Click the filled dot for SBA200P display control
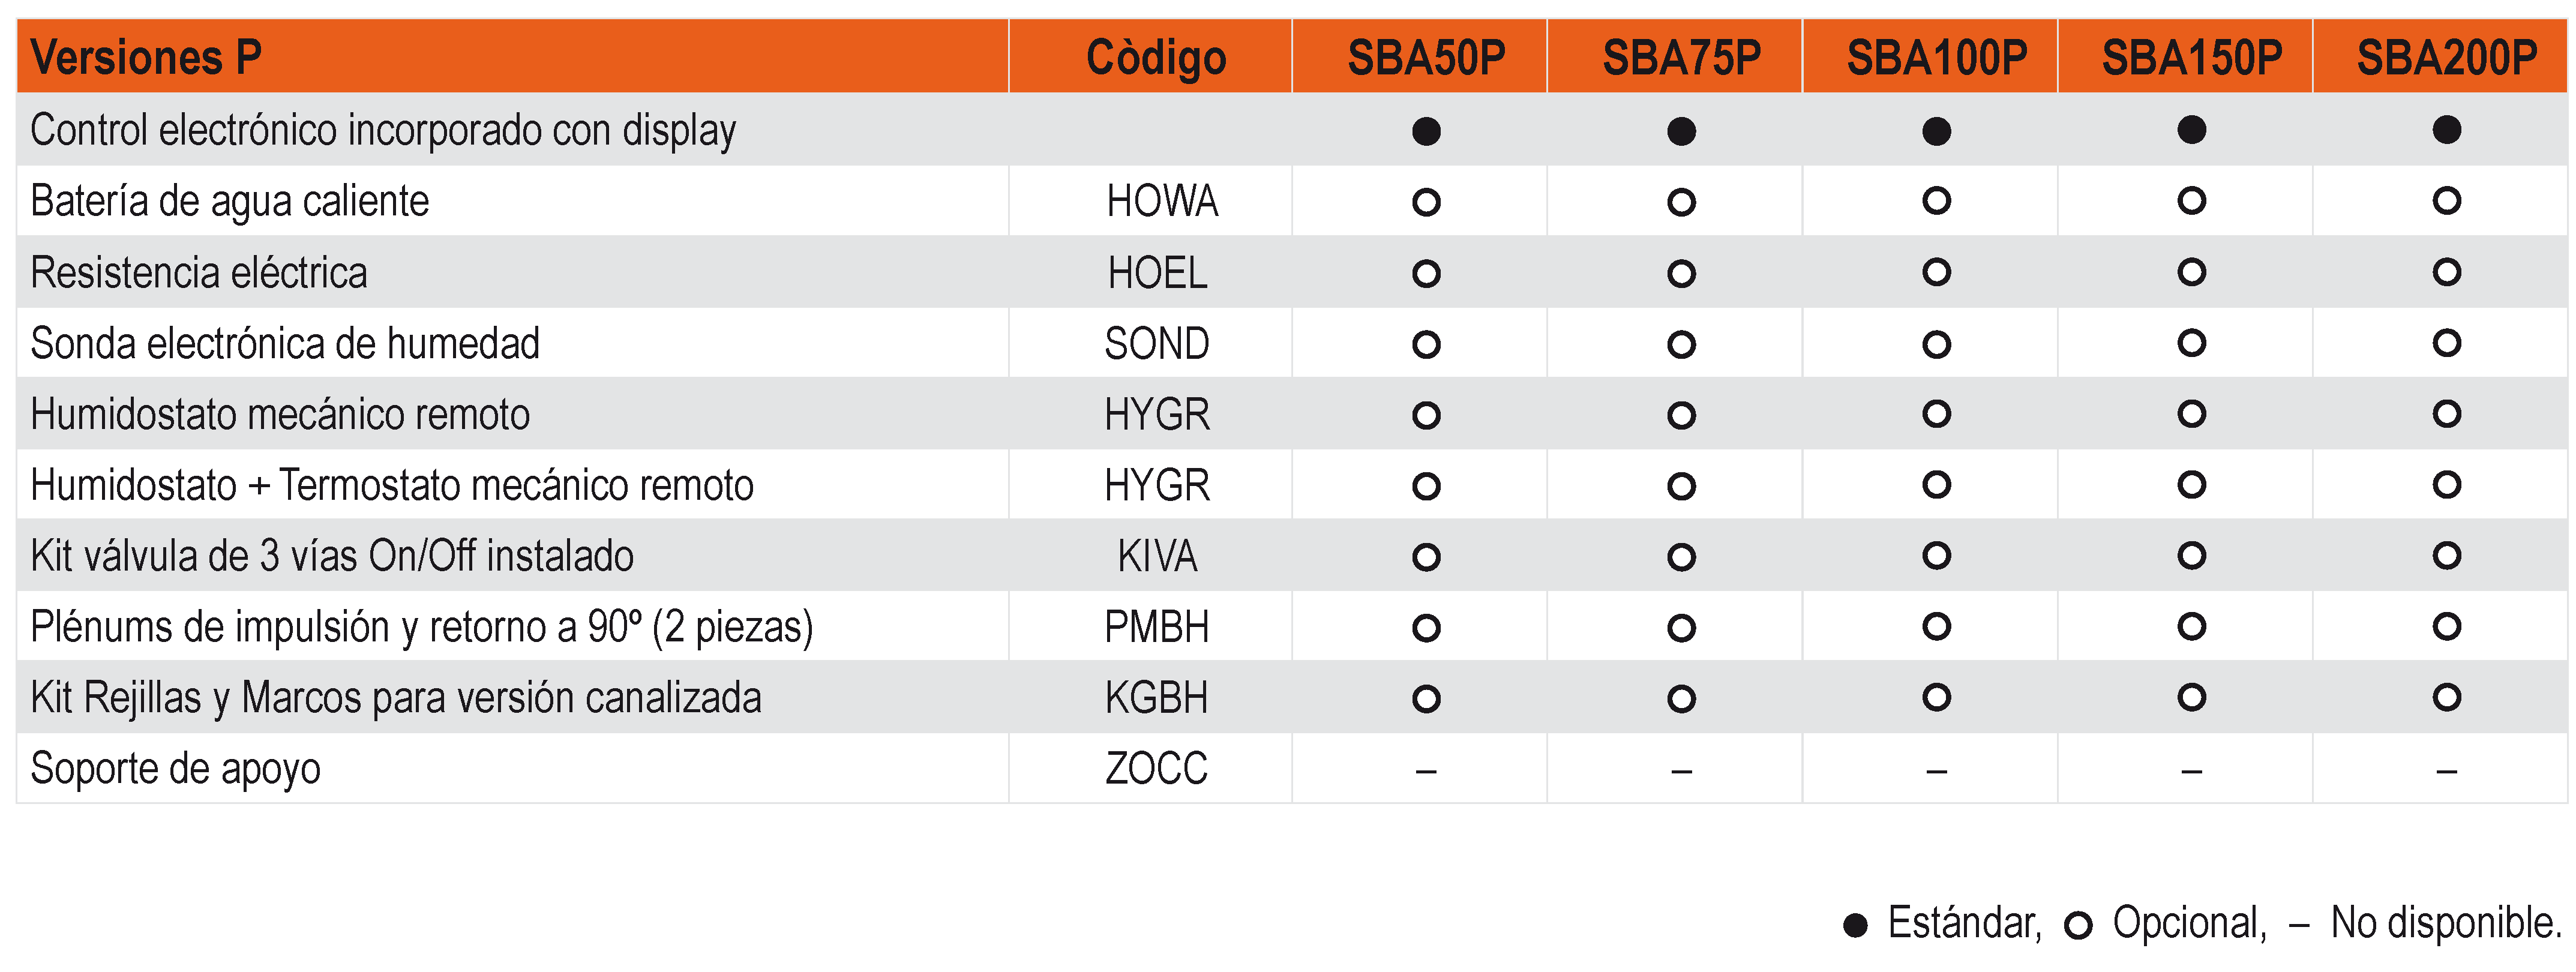Image resolution: width=2576 pixels, height=972 pixels. tap(2446, 130)
